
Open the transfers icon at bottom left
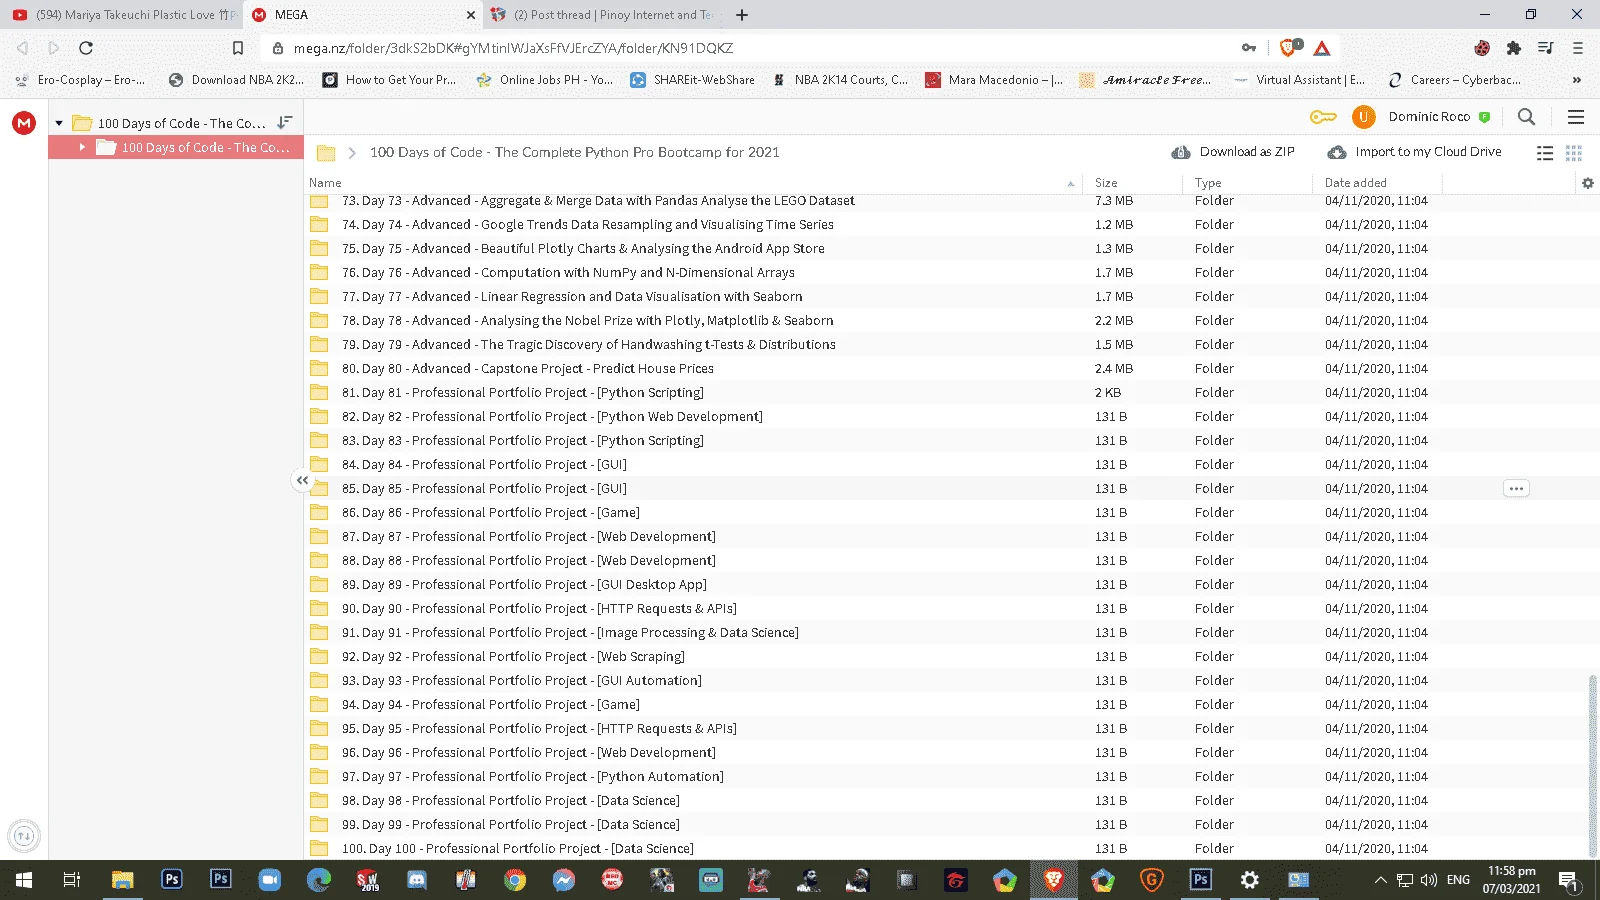[24, 835]
